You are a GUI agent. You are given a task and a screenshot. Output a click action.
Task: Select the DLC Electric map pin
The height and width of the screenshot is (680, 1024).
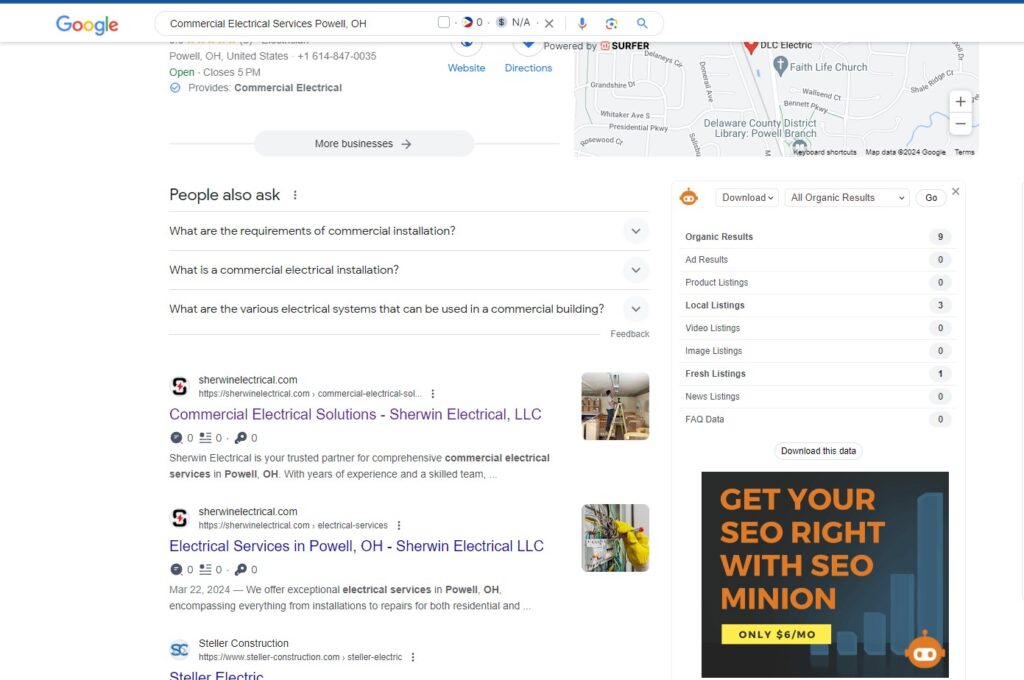click(751, 46)
